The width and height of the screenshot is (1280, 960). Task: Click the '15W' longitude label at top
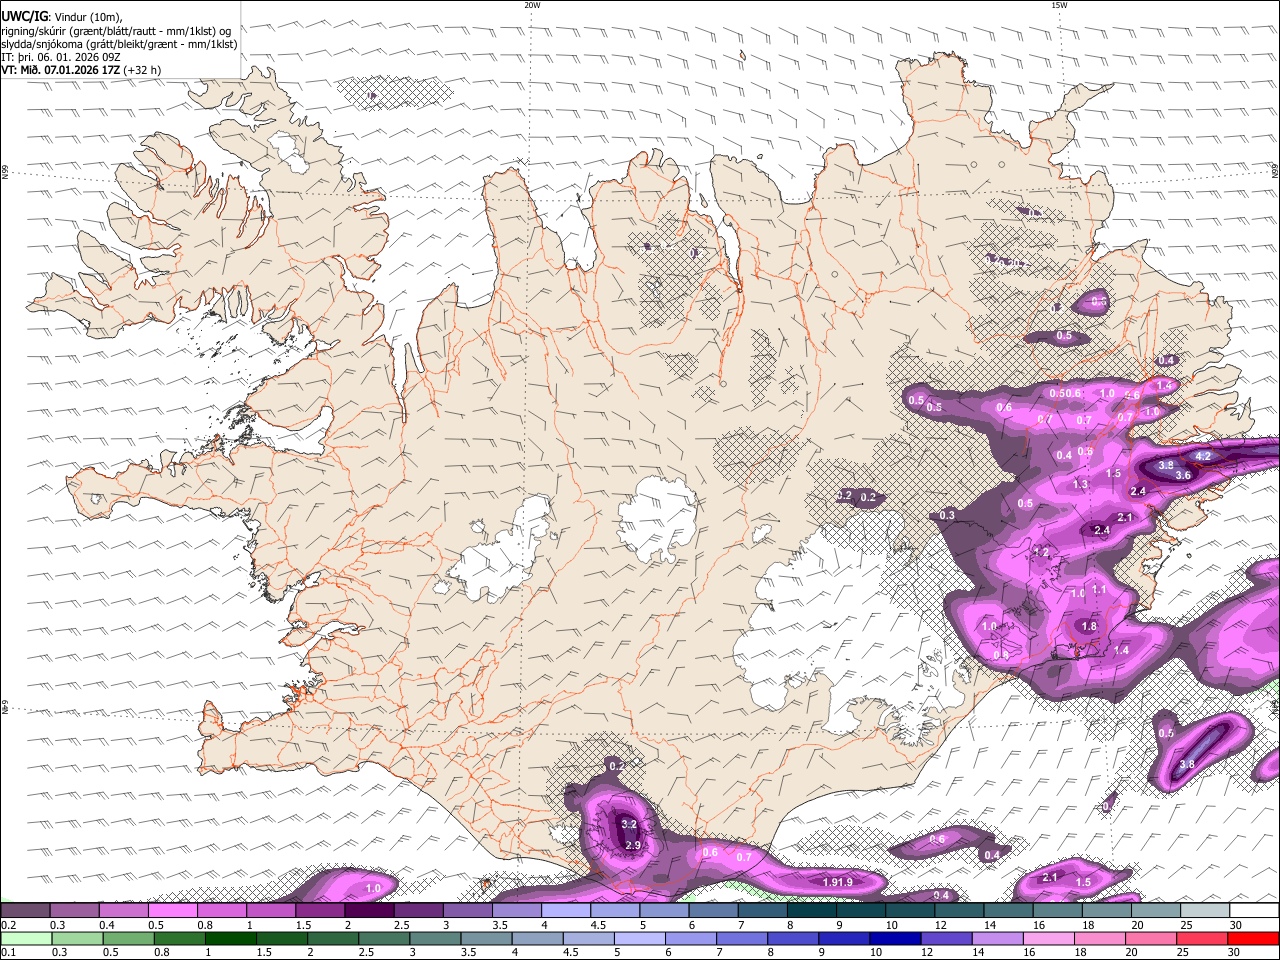pos(1059,5)
